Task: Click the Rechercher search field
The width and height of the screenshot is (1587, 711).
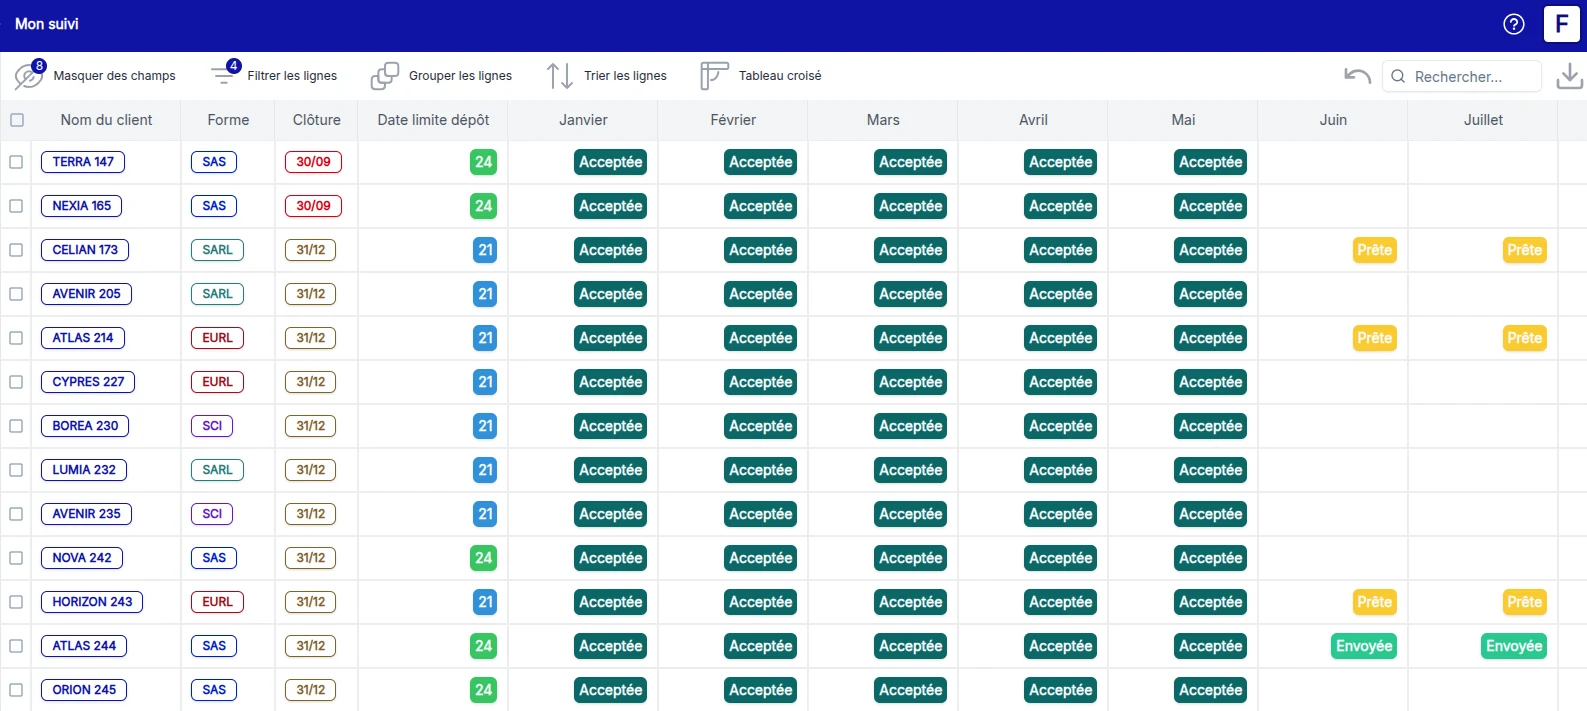Action: 1462,76
